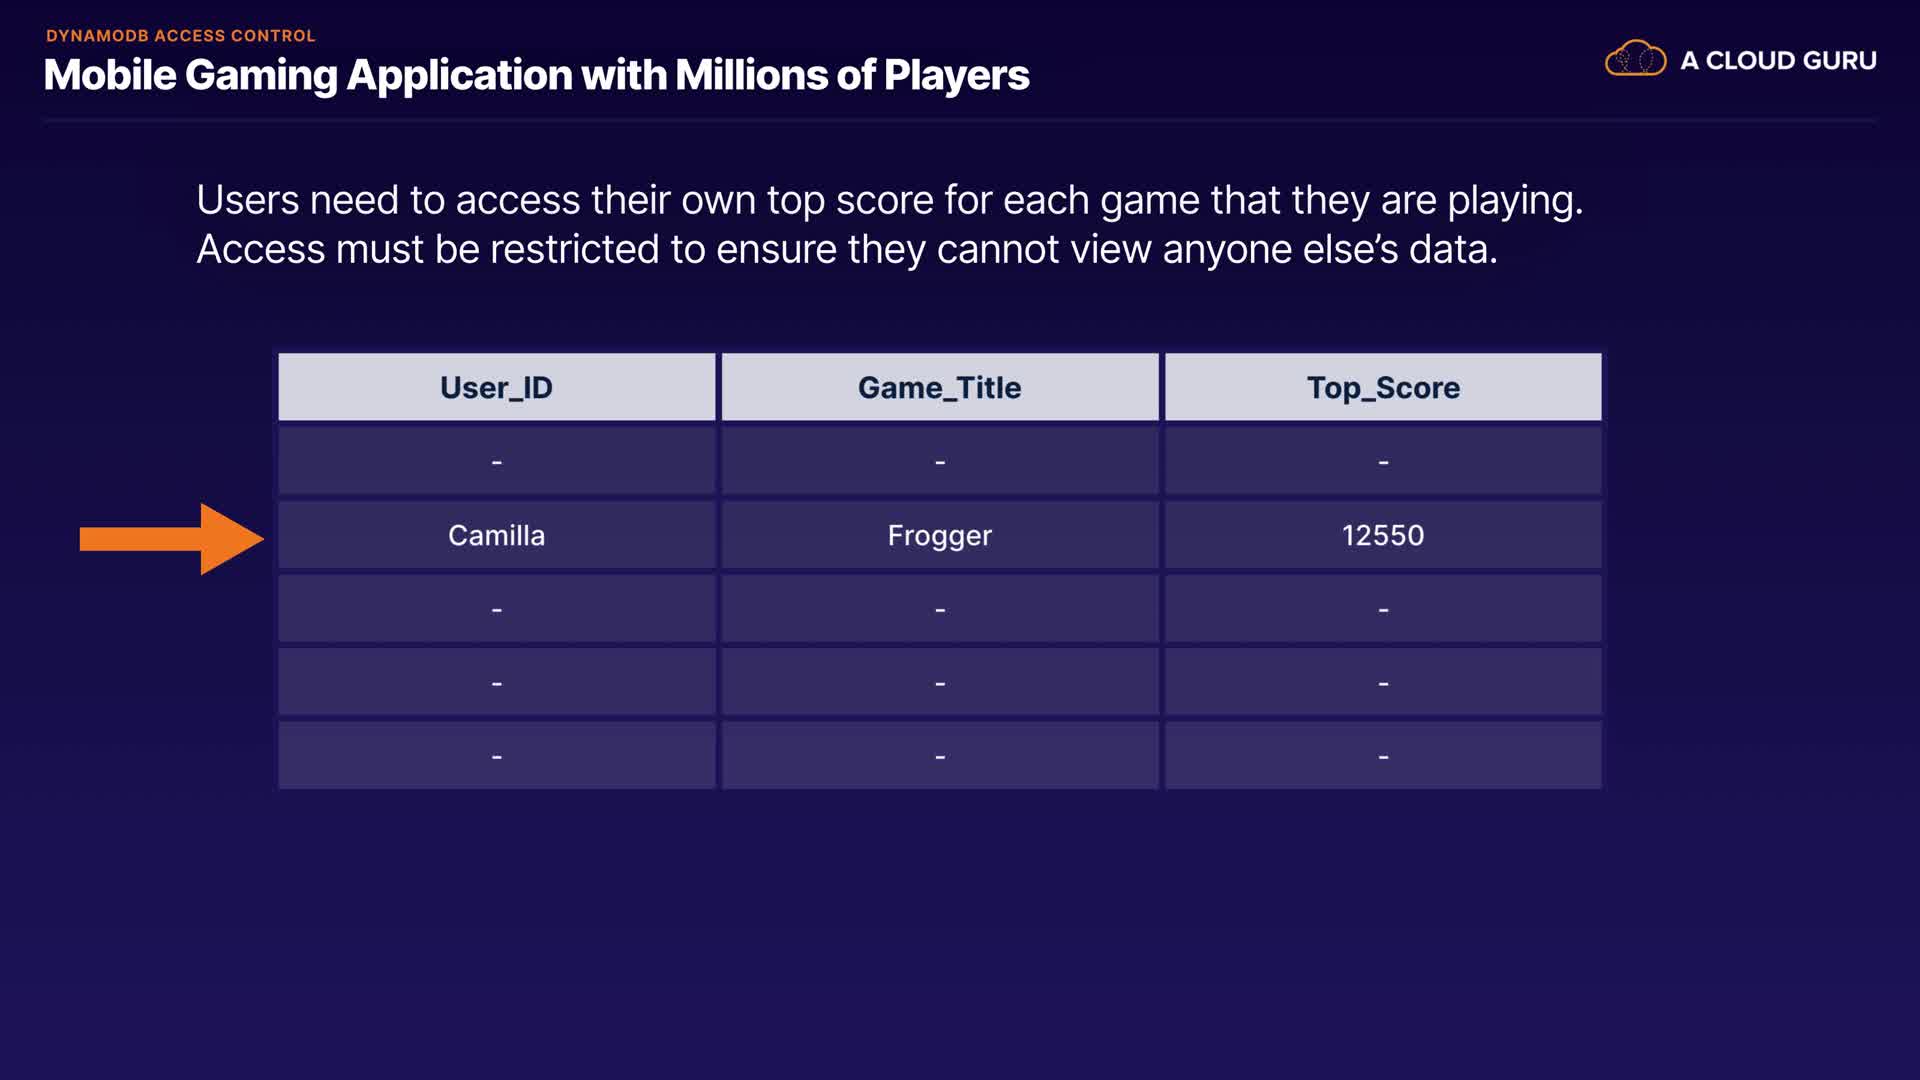The image size is (1920, 1080).
Task: Select the User_ID column header
Action: (496, 387)
